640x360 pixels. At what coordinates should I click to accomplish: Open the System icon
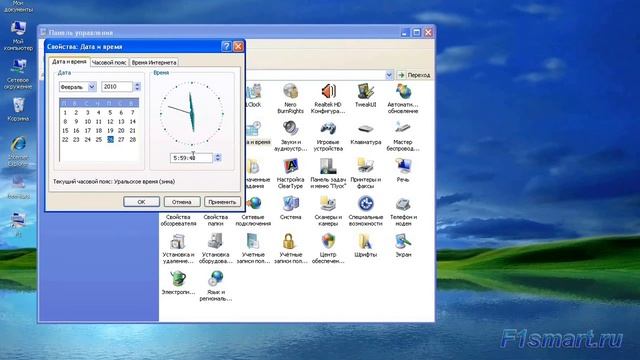(x=290, y=208)
